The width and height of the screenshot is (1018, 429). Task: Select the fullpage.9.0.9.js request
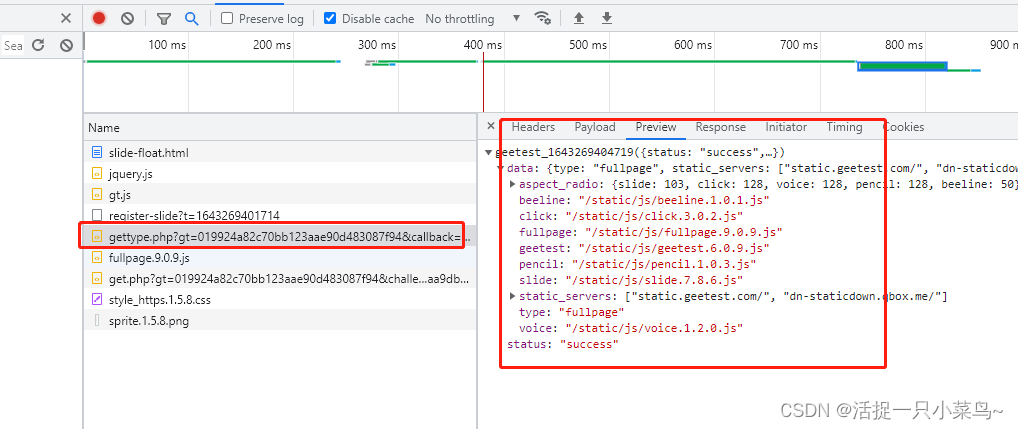149,257
